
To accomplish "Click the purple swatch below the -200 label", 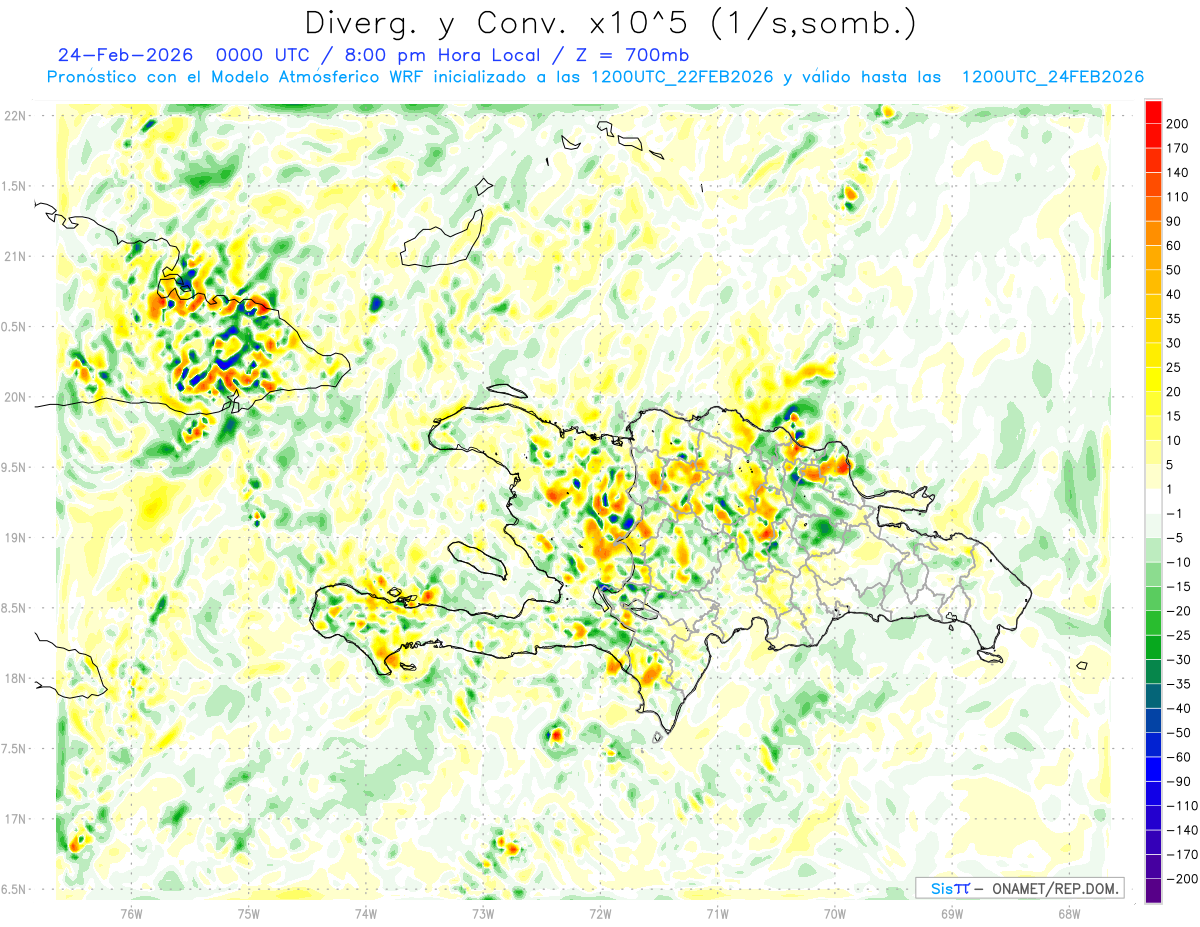I will click(x=1153, y=890).
